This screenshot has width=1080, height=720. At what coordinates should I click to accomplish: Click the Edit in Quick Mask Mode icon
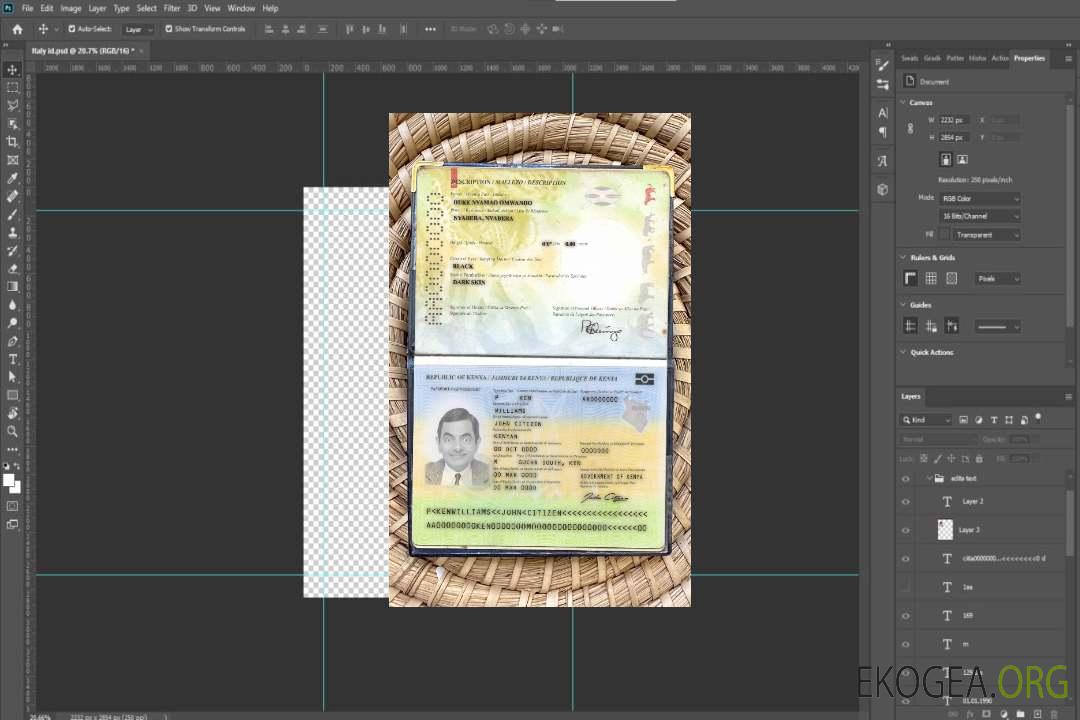[x=12, y=506]
